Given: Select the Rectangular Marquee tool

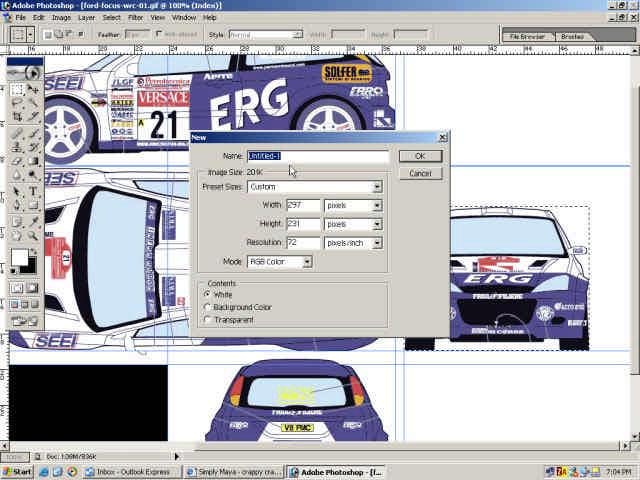Looking at the screenshot, I should pos(17,89).
